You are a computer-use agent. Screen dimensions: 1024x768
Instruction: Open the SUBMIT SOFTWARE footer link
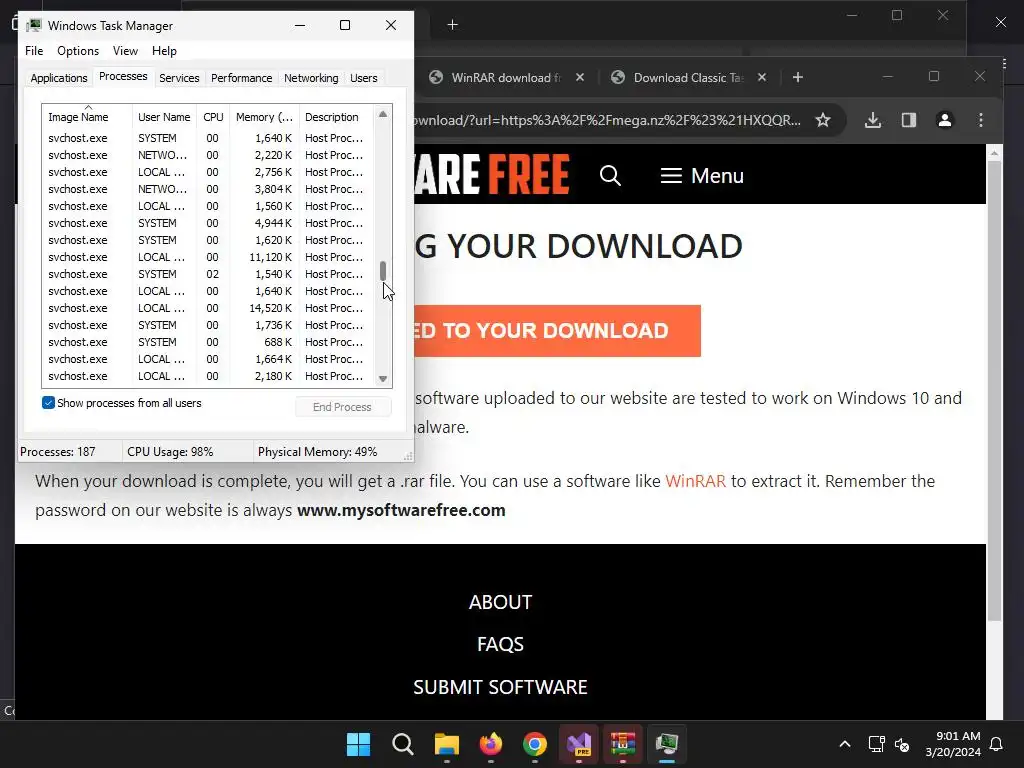point(500,687)
